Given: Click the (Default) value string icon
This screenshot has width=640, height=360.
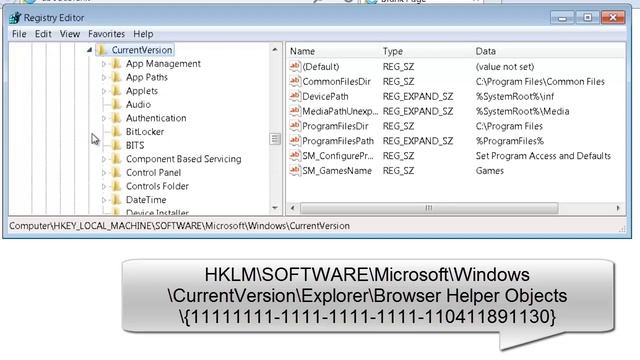Looking at the screenshot, I should click(295, 66).
